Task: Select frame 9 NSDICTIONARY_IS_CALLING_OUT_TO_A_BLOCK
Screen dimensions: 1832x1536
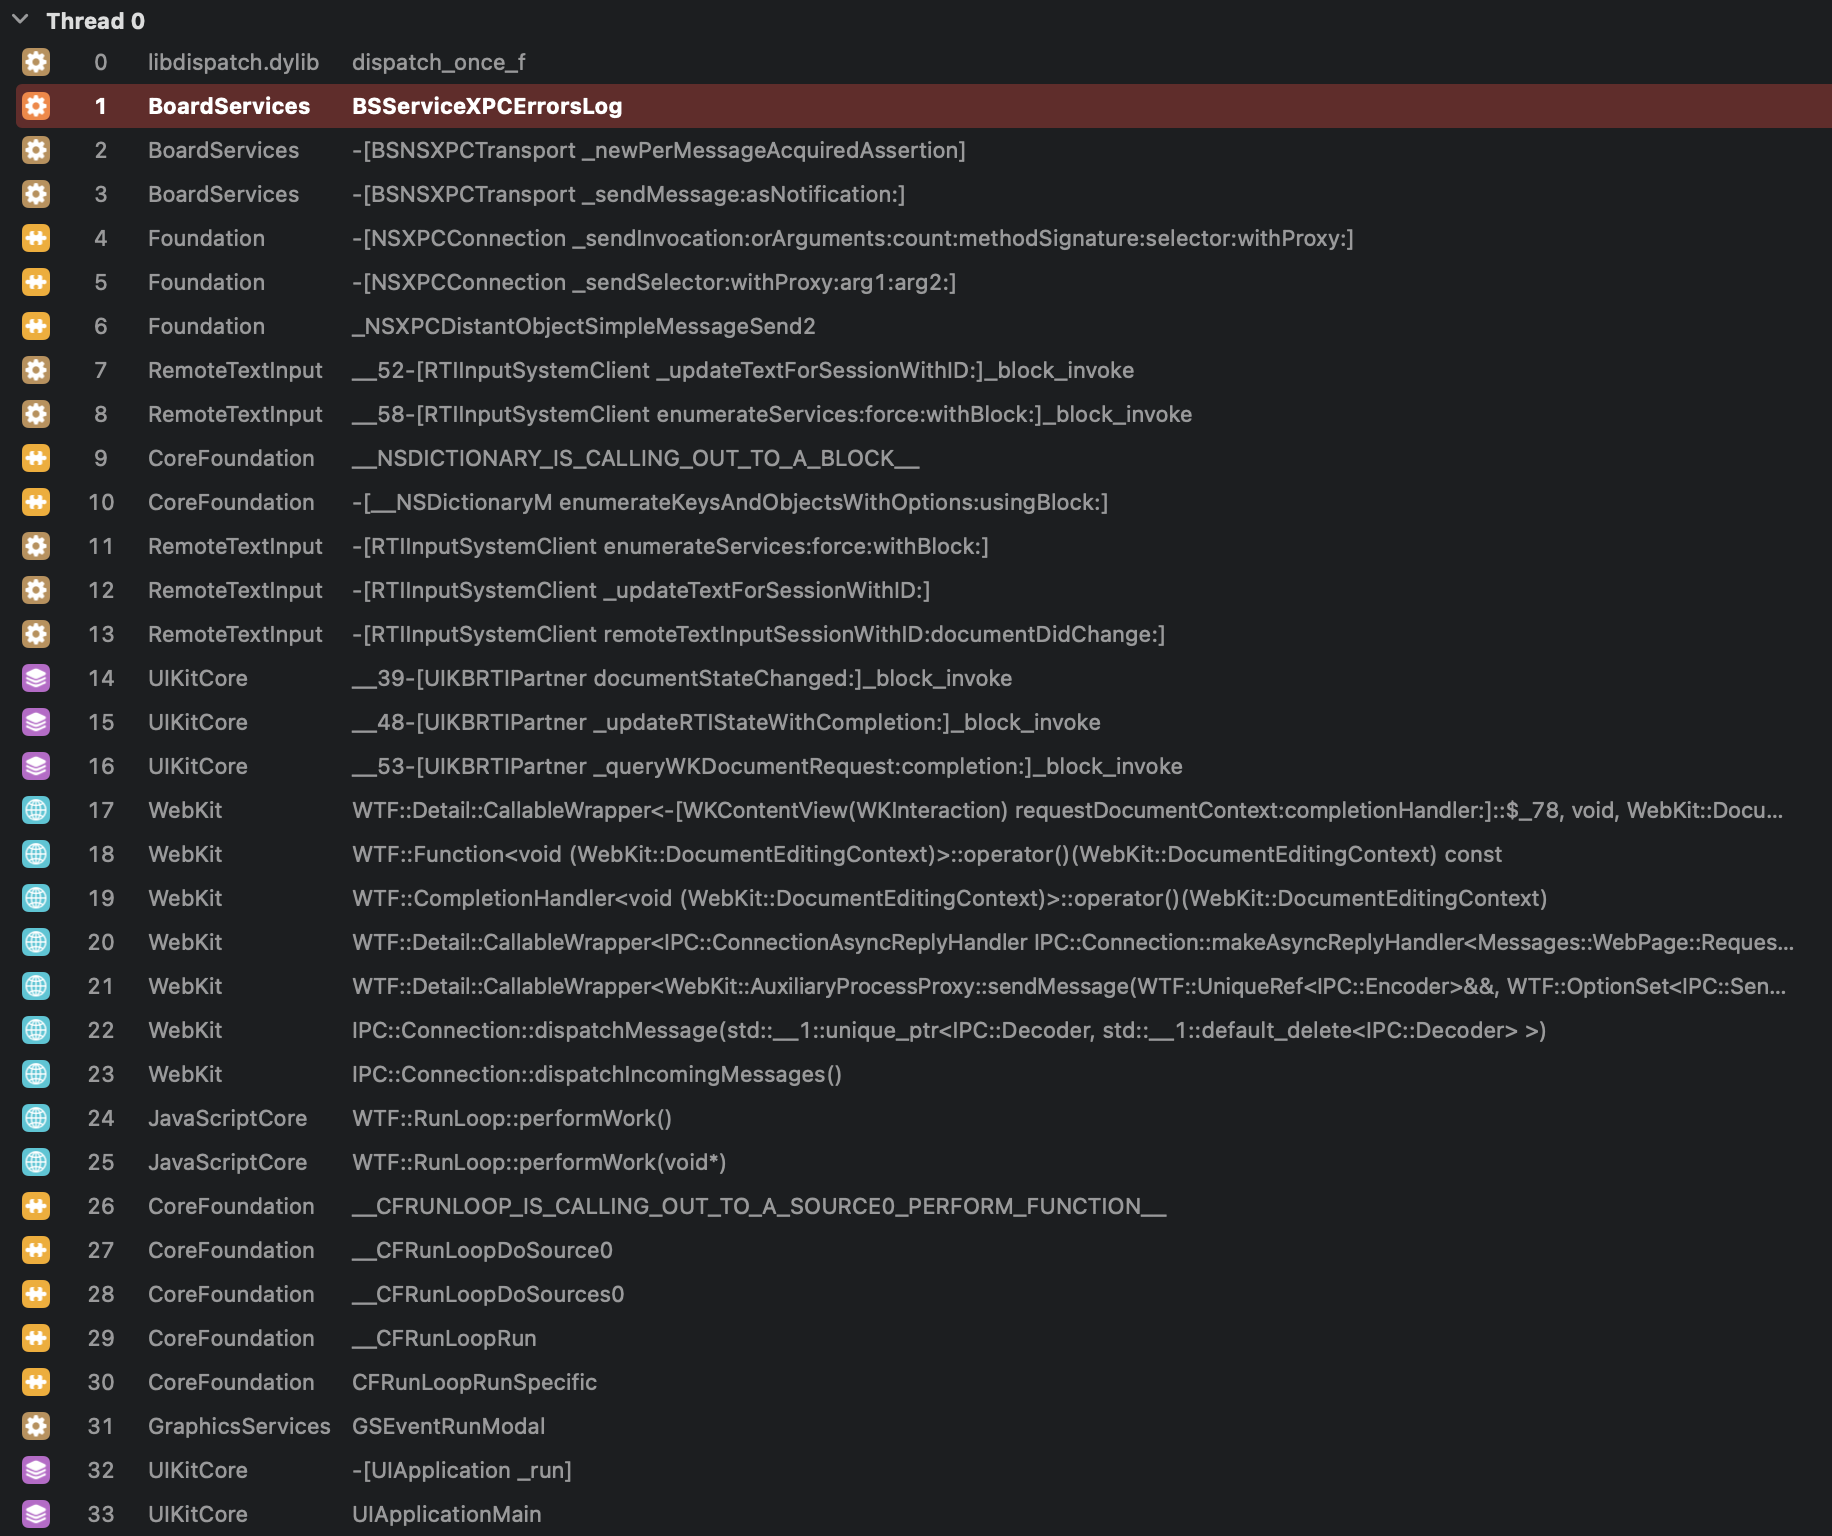Action: [x=635, y=458]
